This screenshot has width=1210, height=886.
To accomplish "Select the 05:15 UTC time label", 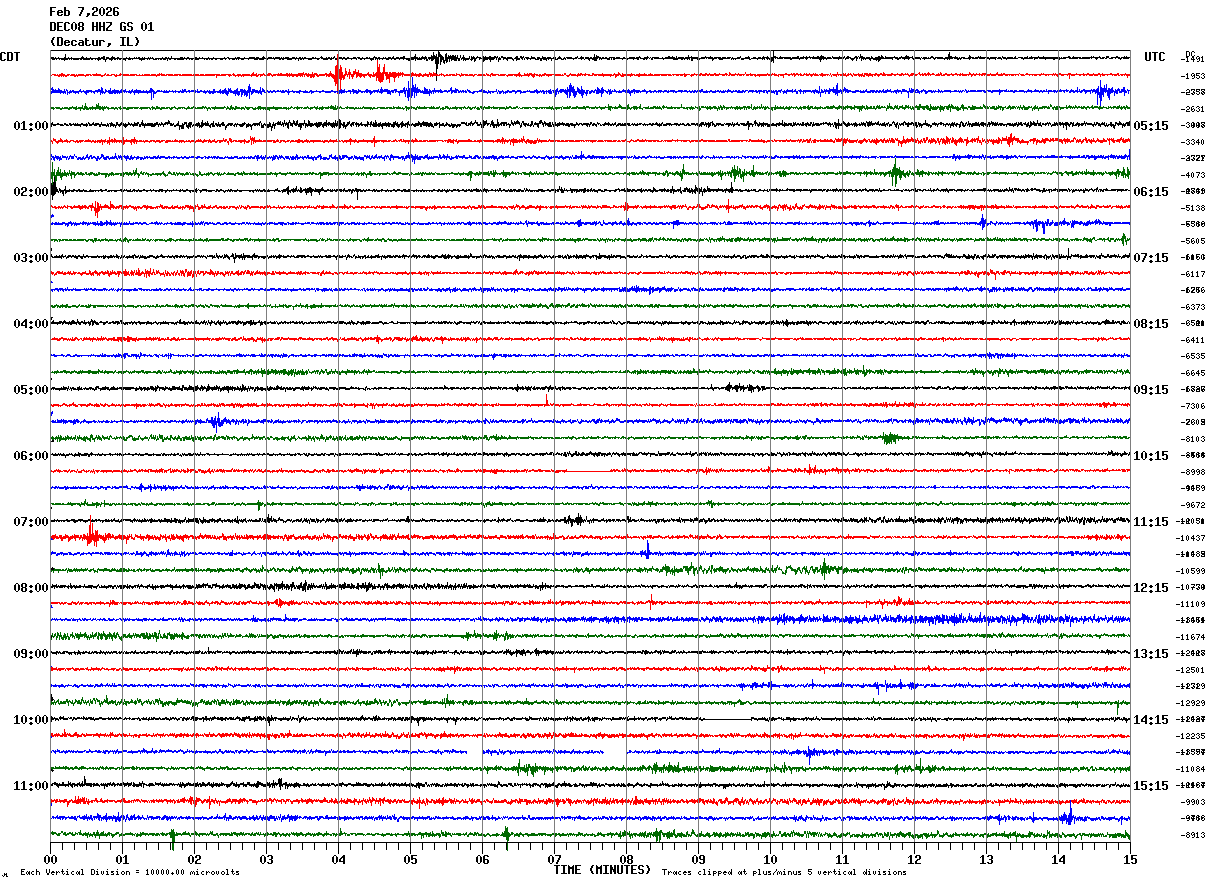I will pyautogui.click(x=1151, y=126).
